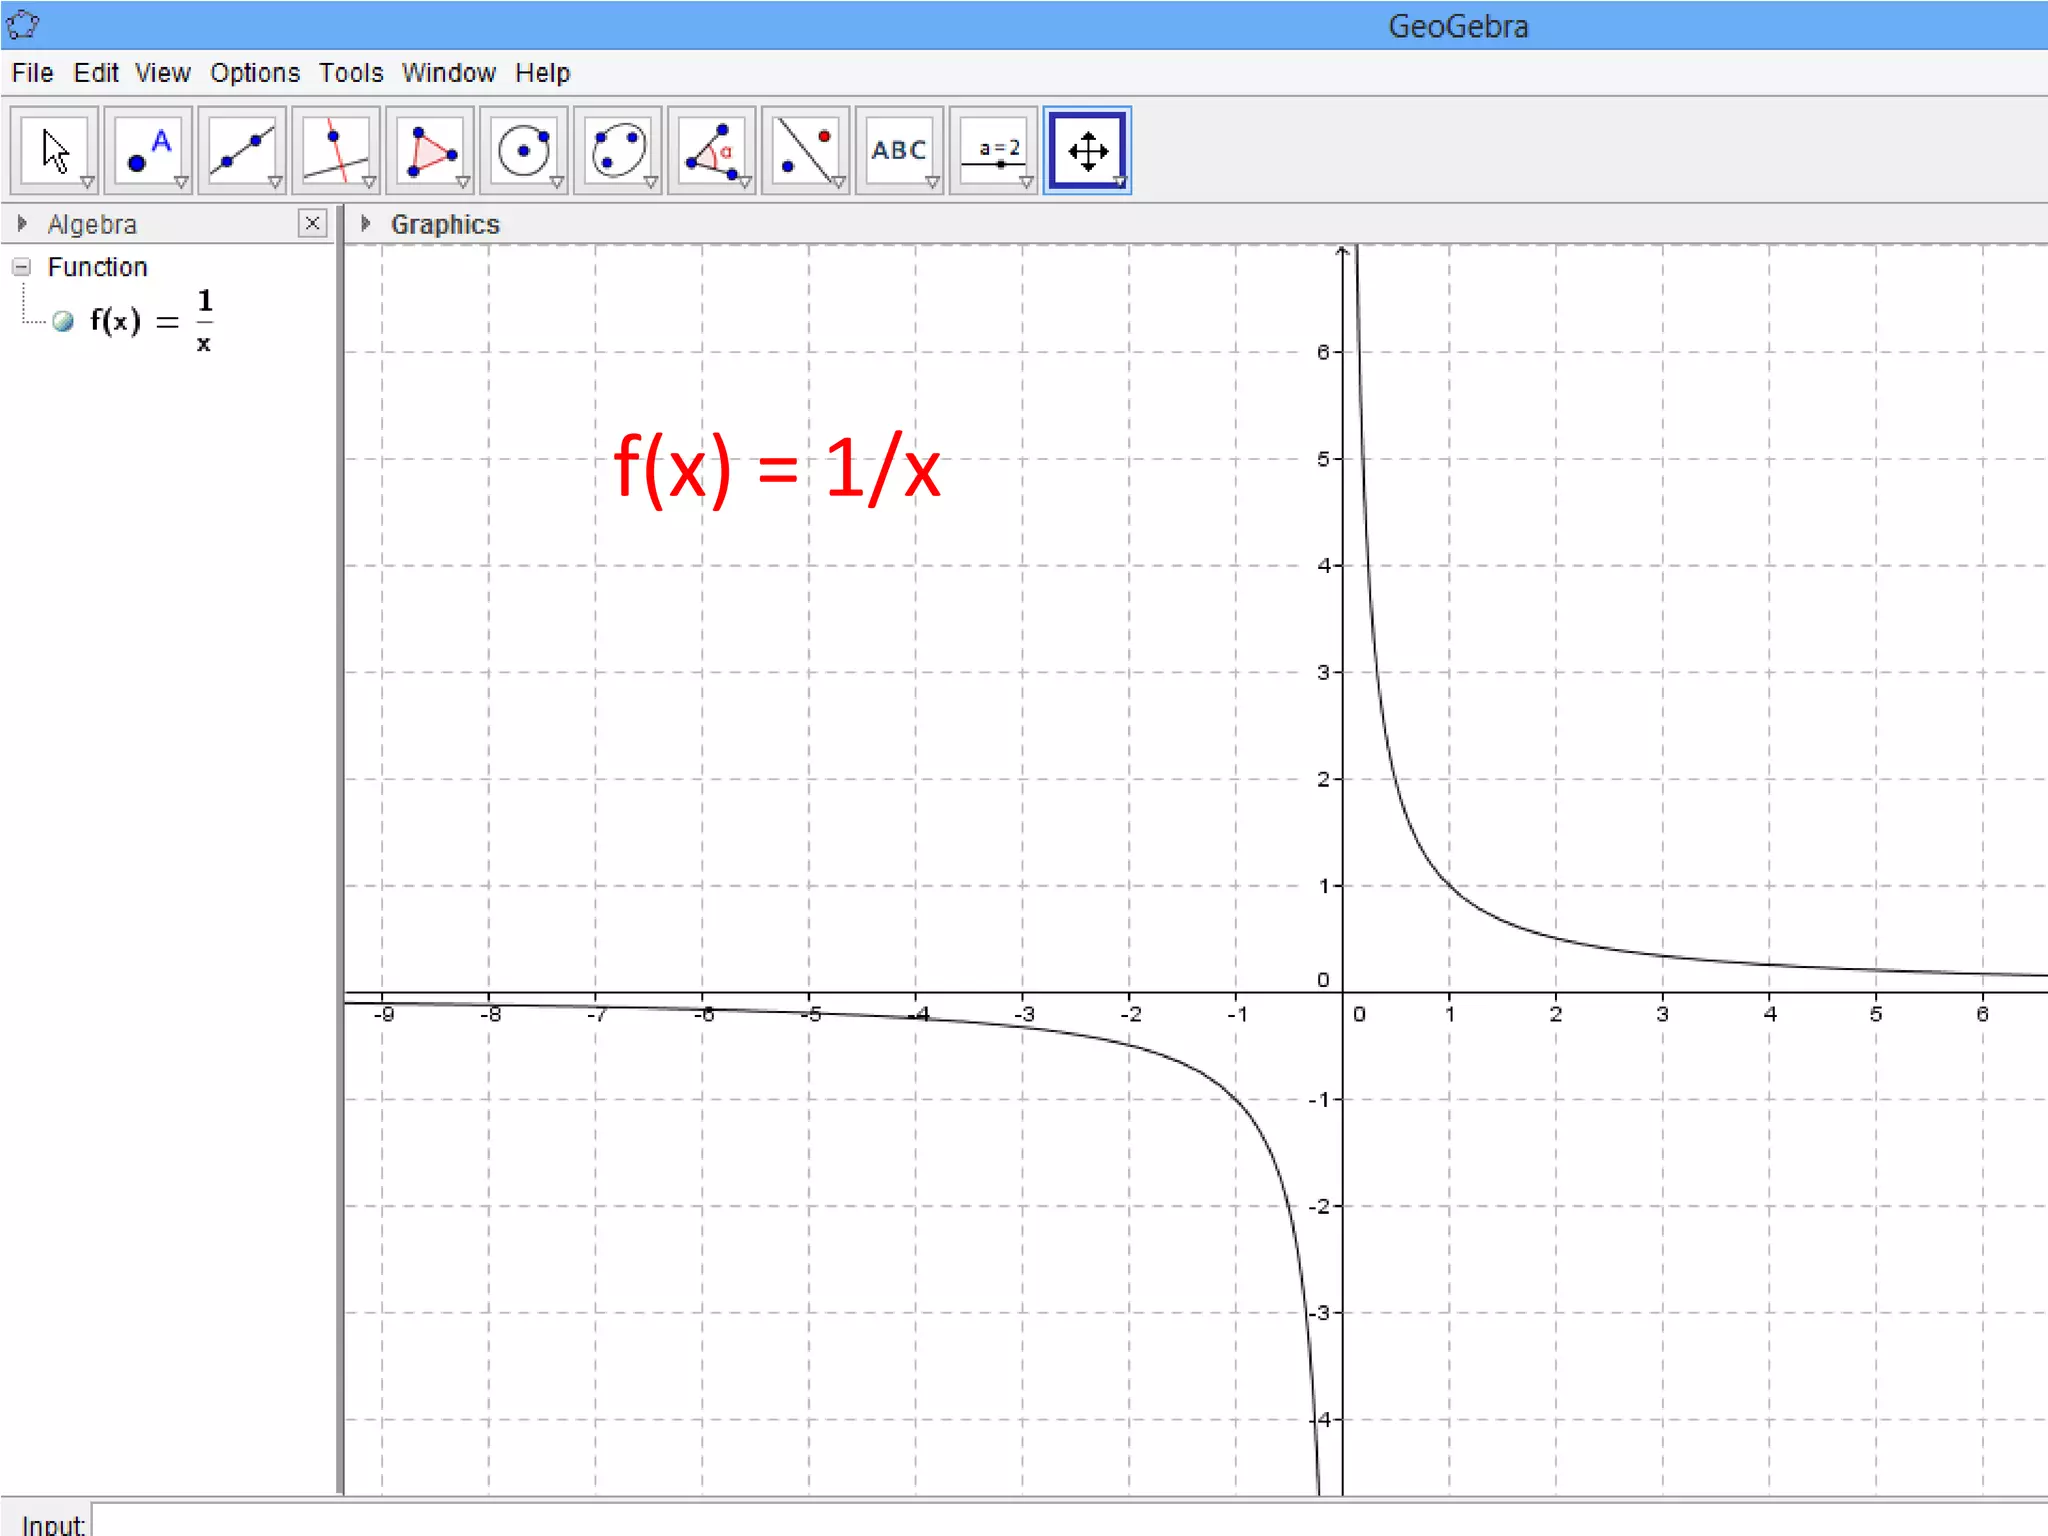Screen dimensions: 2048x1536
Task: Expand the Algebra panel header arrow
Action: coord(22,223)
